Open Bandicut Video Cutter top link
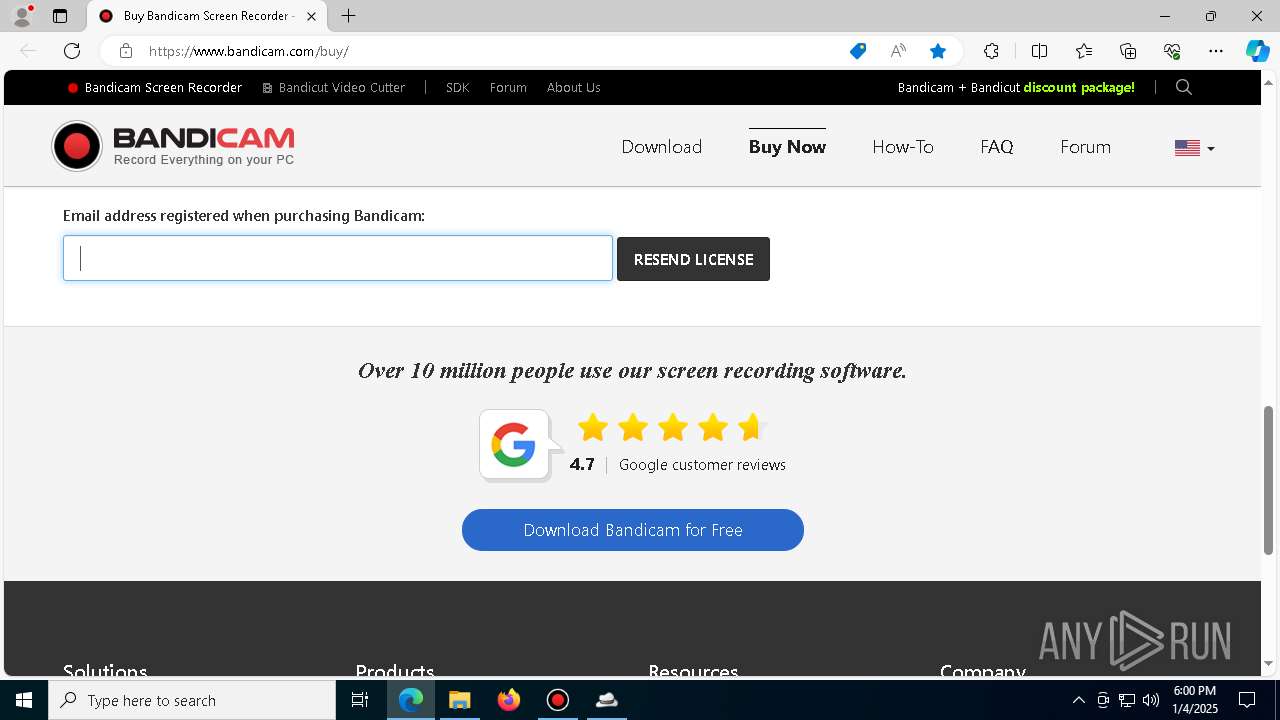This screenshot has width=1280, height=720. (334, 88)
